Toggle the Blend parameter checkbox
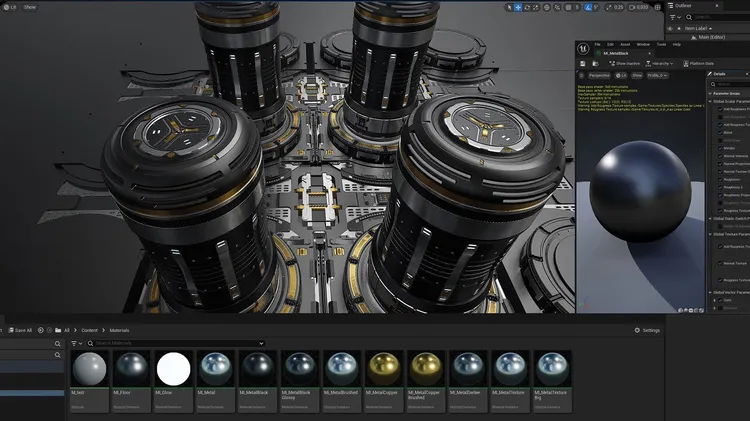This screenshot has height=421, width=750. pyautogui.click(x=720, y=133)
